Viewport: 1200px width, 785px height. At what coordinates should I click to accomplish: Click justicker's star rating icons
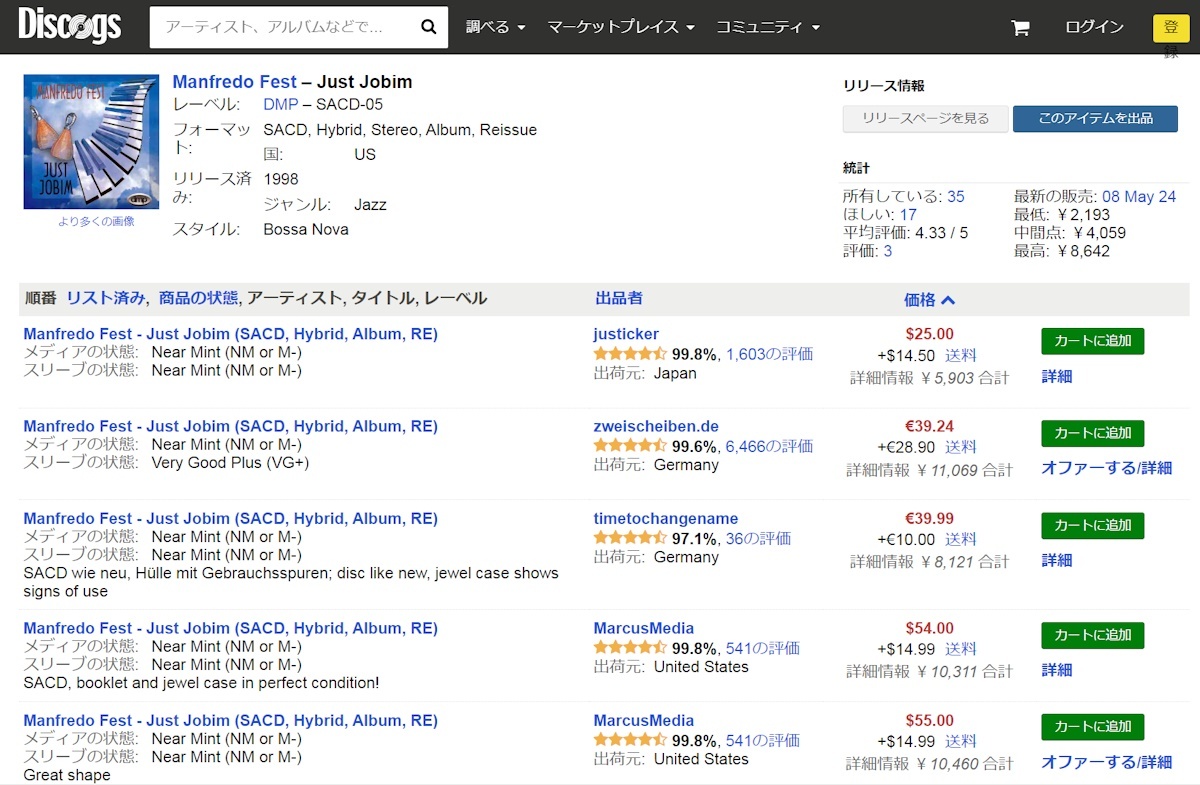(x=629, y=354)
